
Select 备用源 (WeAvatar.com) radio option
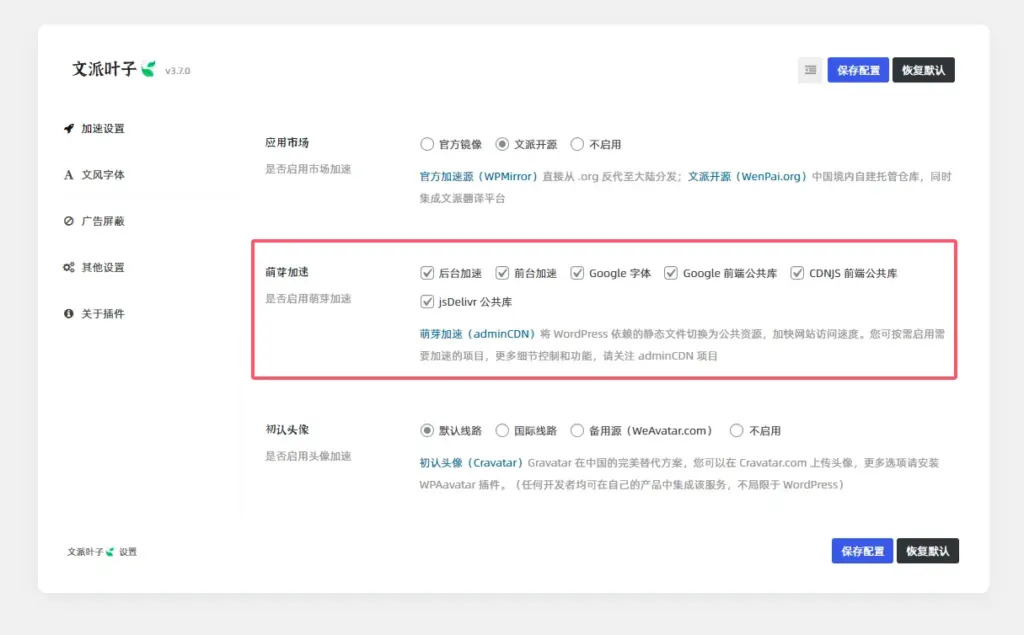coord(577,431)
